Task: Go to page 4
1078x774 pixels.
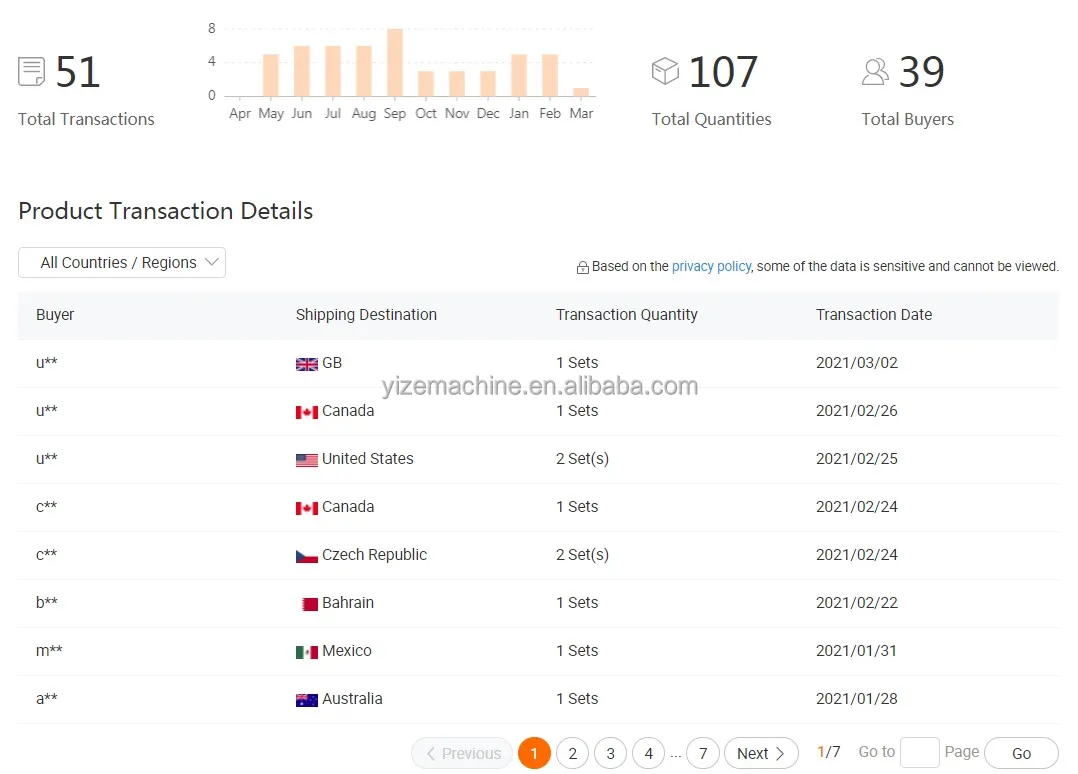Action: (648, 753)
